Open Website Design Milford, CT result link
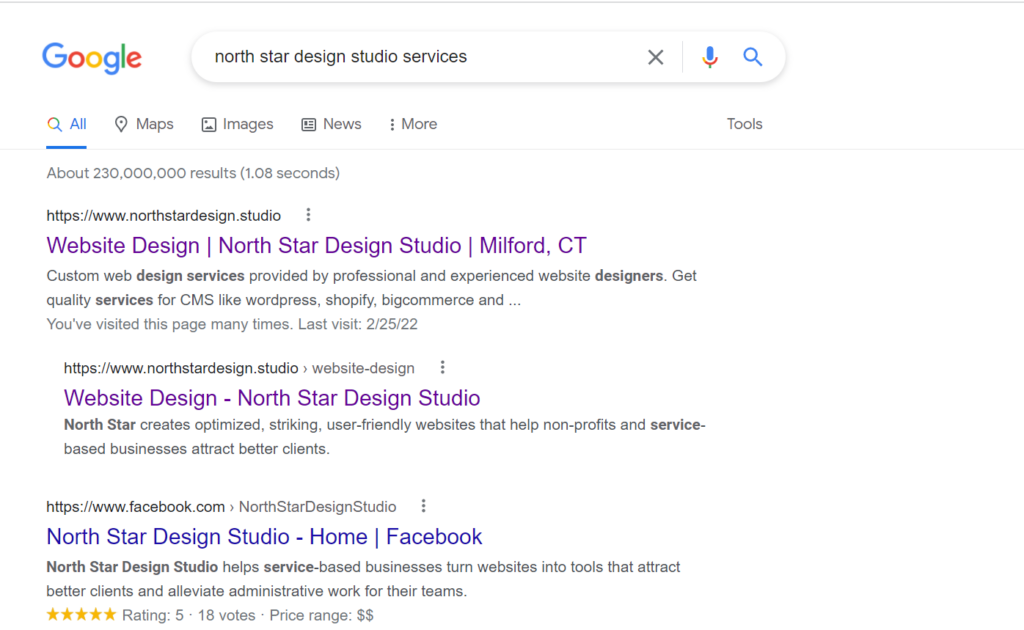Viewport: 1024px width, 630px height. [317, 245]
